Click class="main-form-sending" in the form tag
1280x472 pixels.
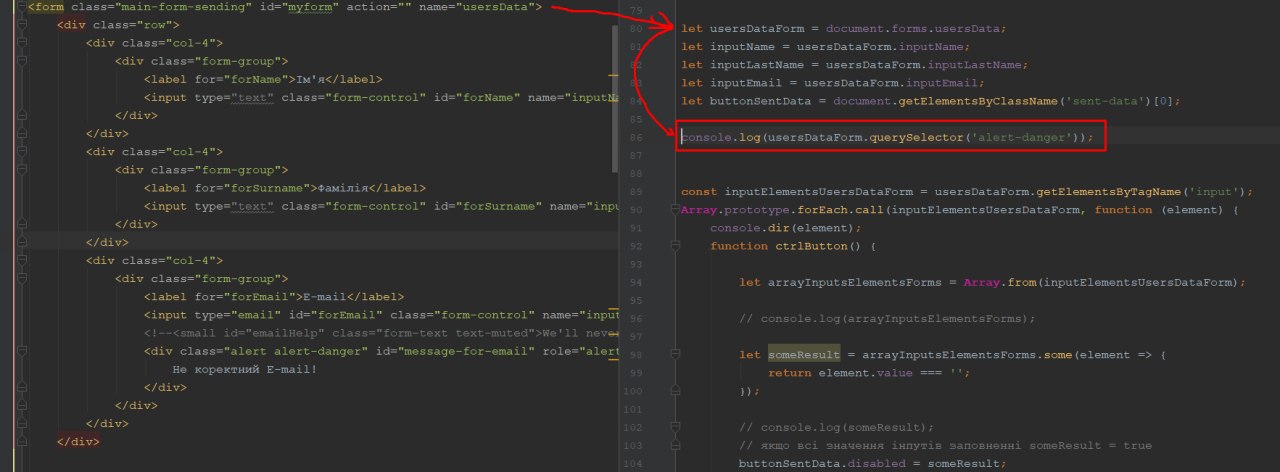(159, 8)
